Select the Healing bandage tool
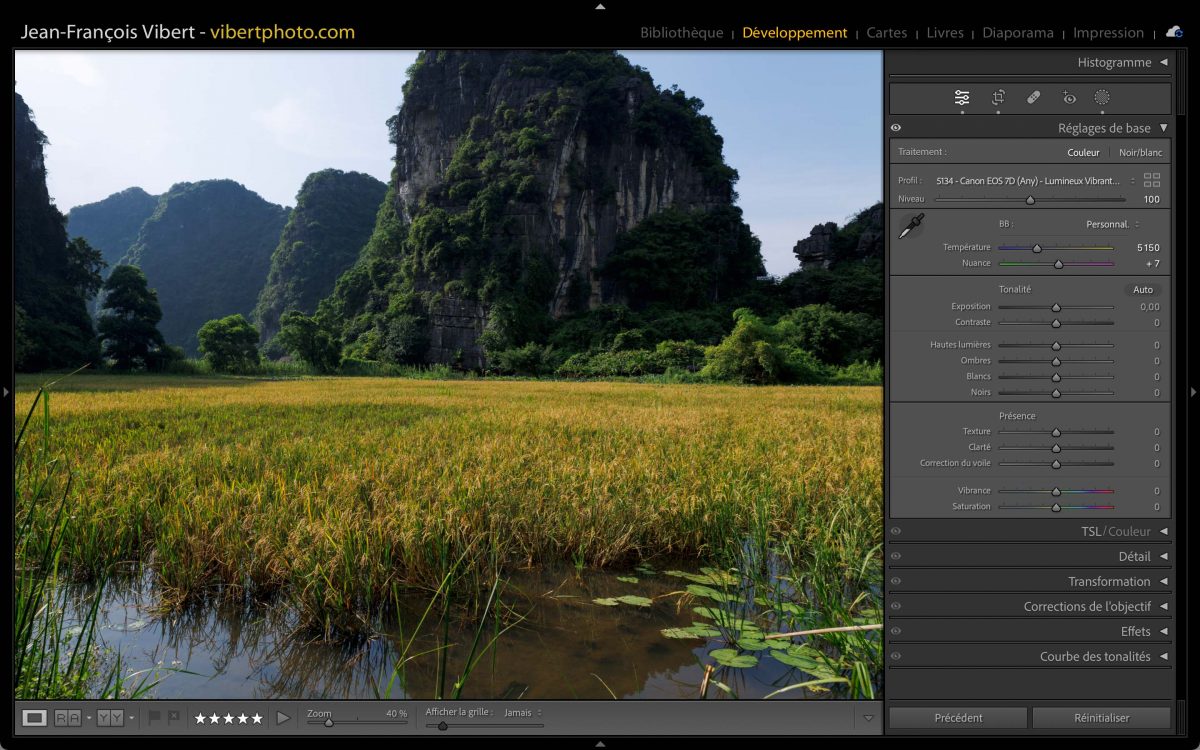The height and width of the screenshot is (750, 1200). coord(1034,97)
